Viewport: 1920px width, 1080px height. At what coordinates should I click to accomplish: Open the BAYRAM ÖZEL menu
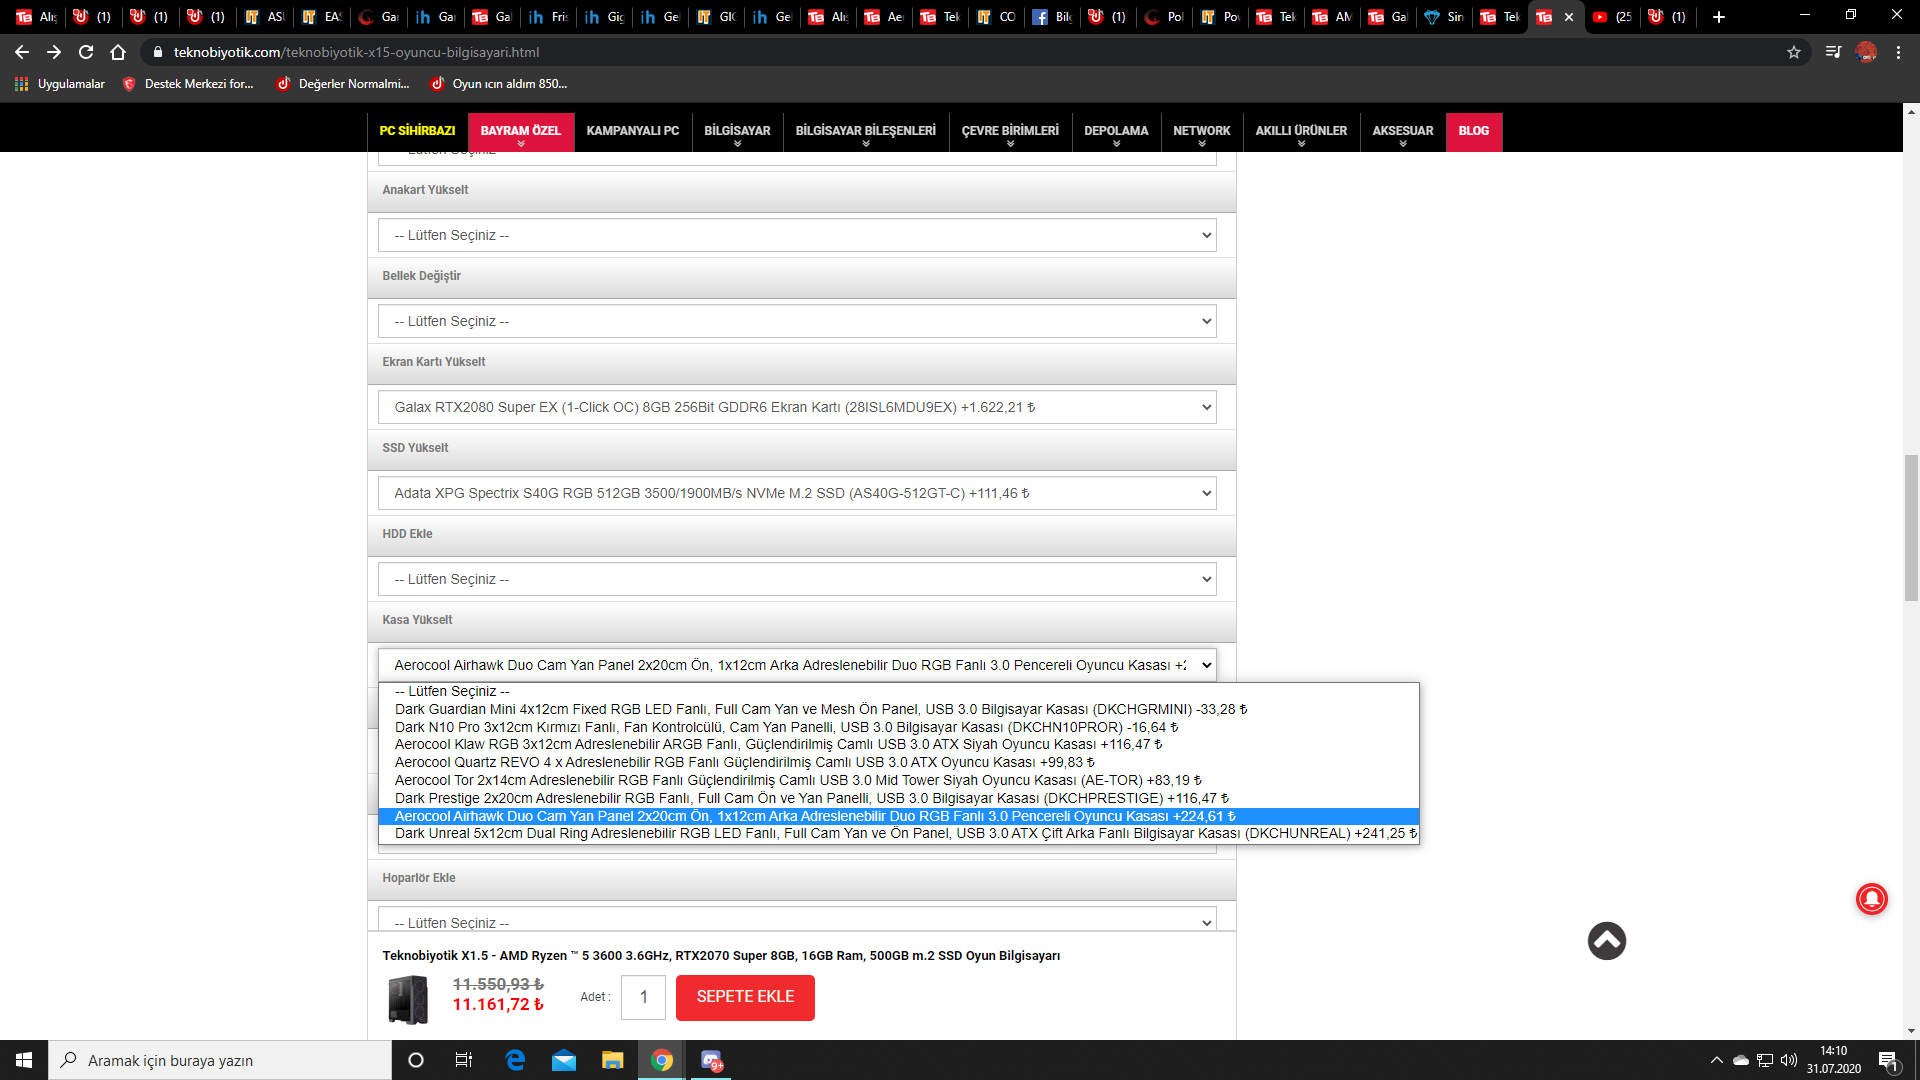pyautogui.click(x=520, y=131)
